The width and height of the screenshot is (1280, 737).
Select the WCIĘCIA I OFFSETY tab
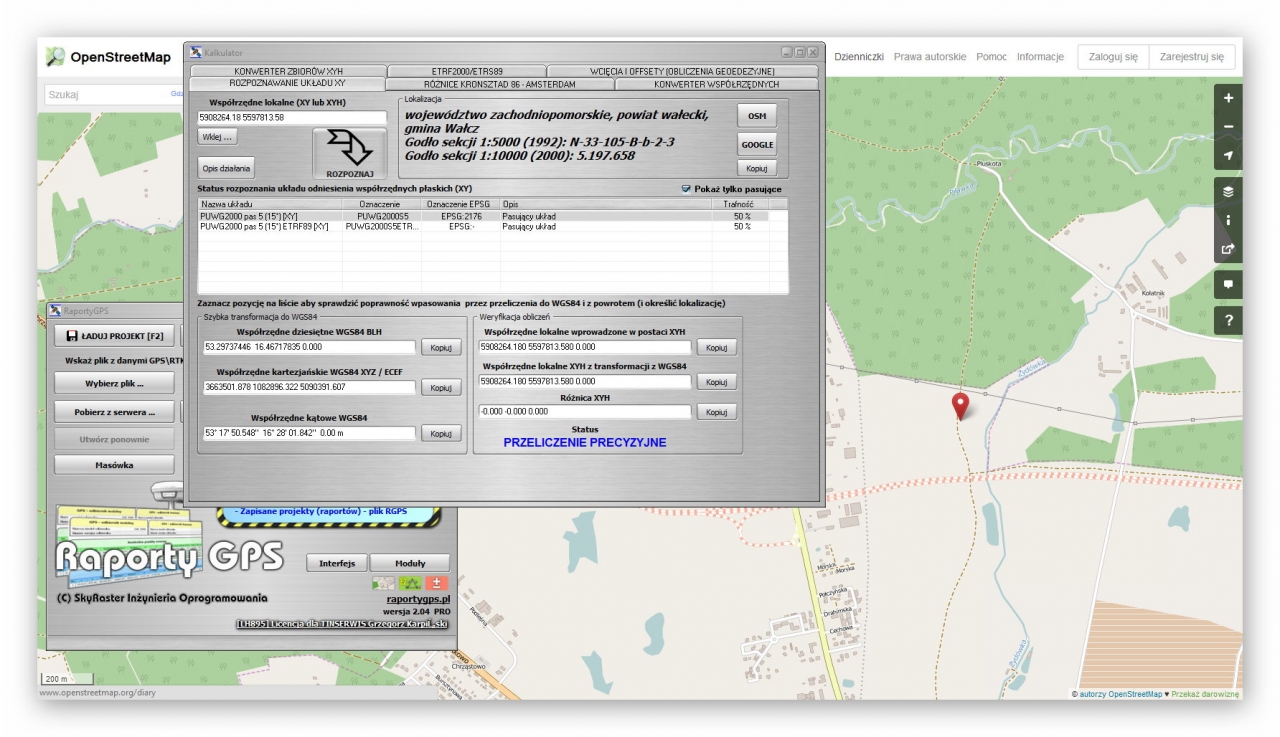pyautogui.click(x=683, y=72)
